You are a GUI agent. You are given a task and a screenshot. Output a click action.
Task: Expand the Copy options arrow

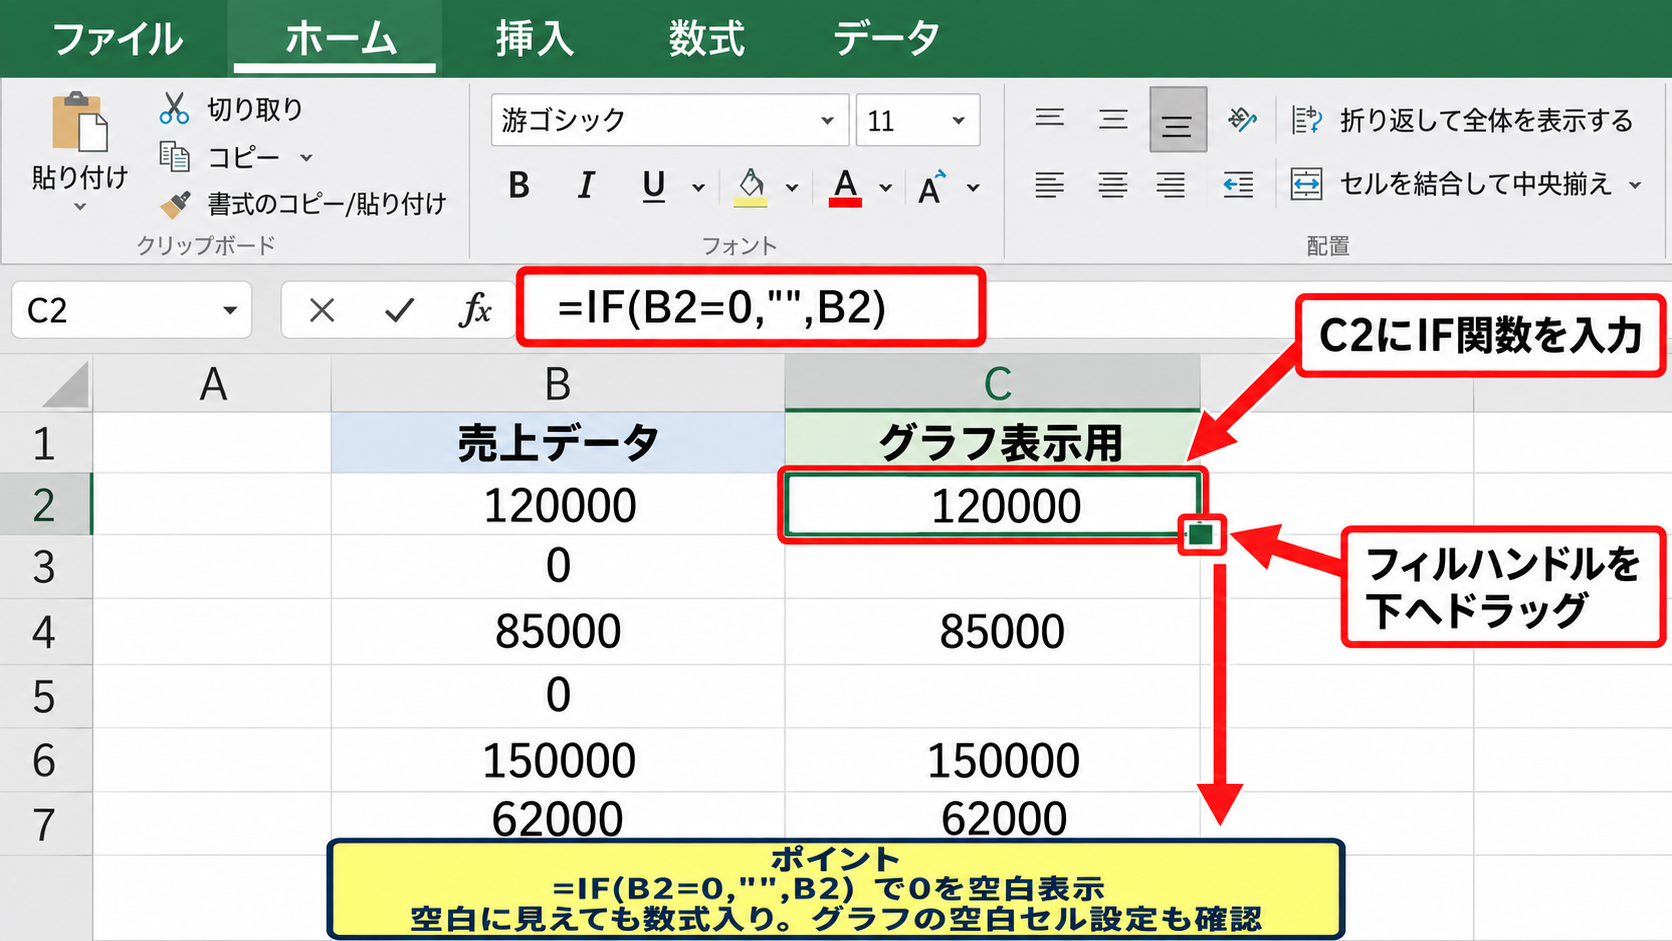(x=306, y=157)
